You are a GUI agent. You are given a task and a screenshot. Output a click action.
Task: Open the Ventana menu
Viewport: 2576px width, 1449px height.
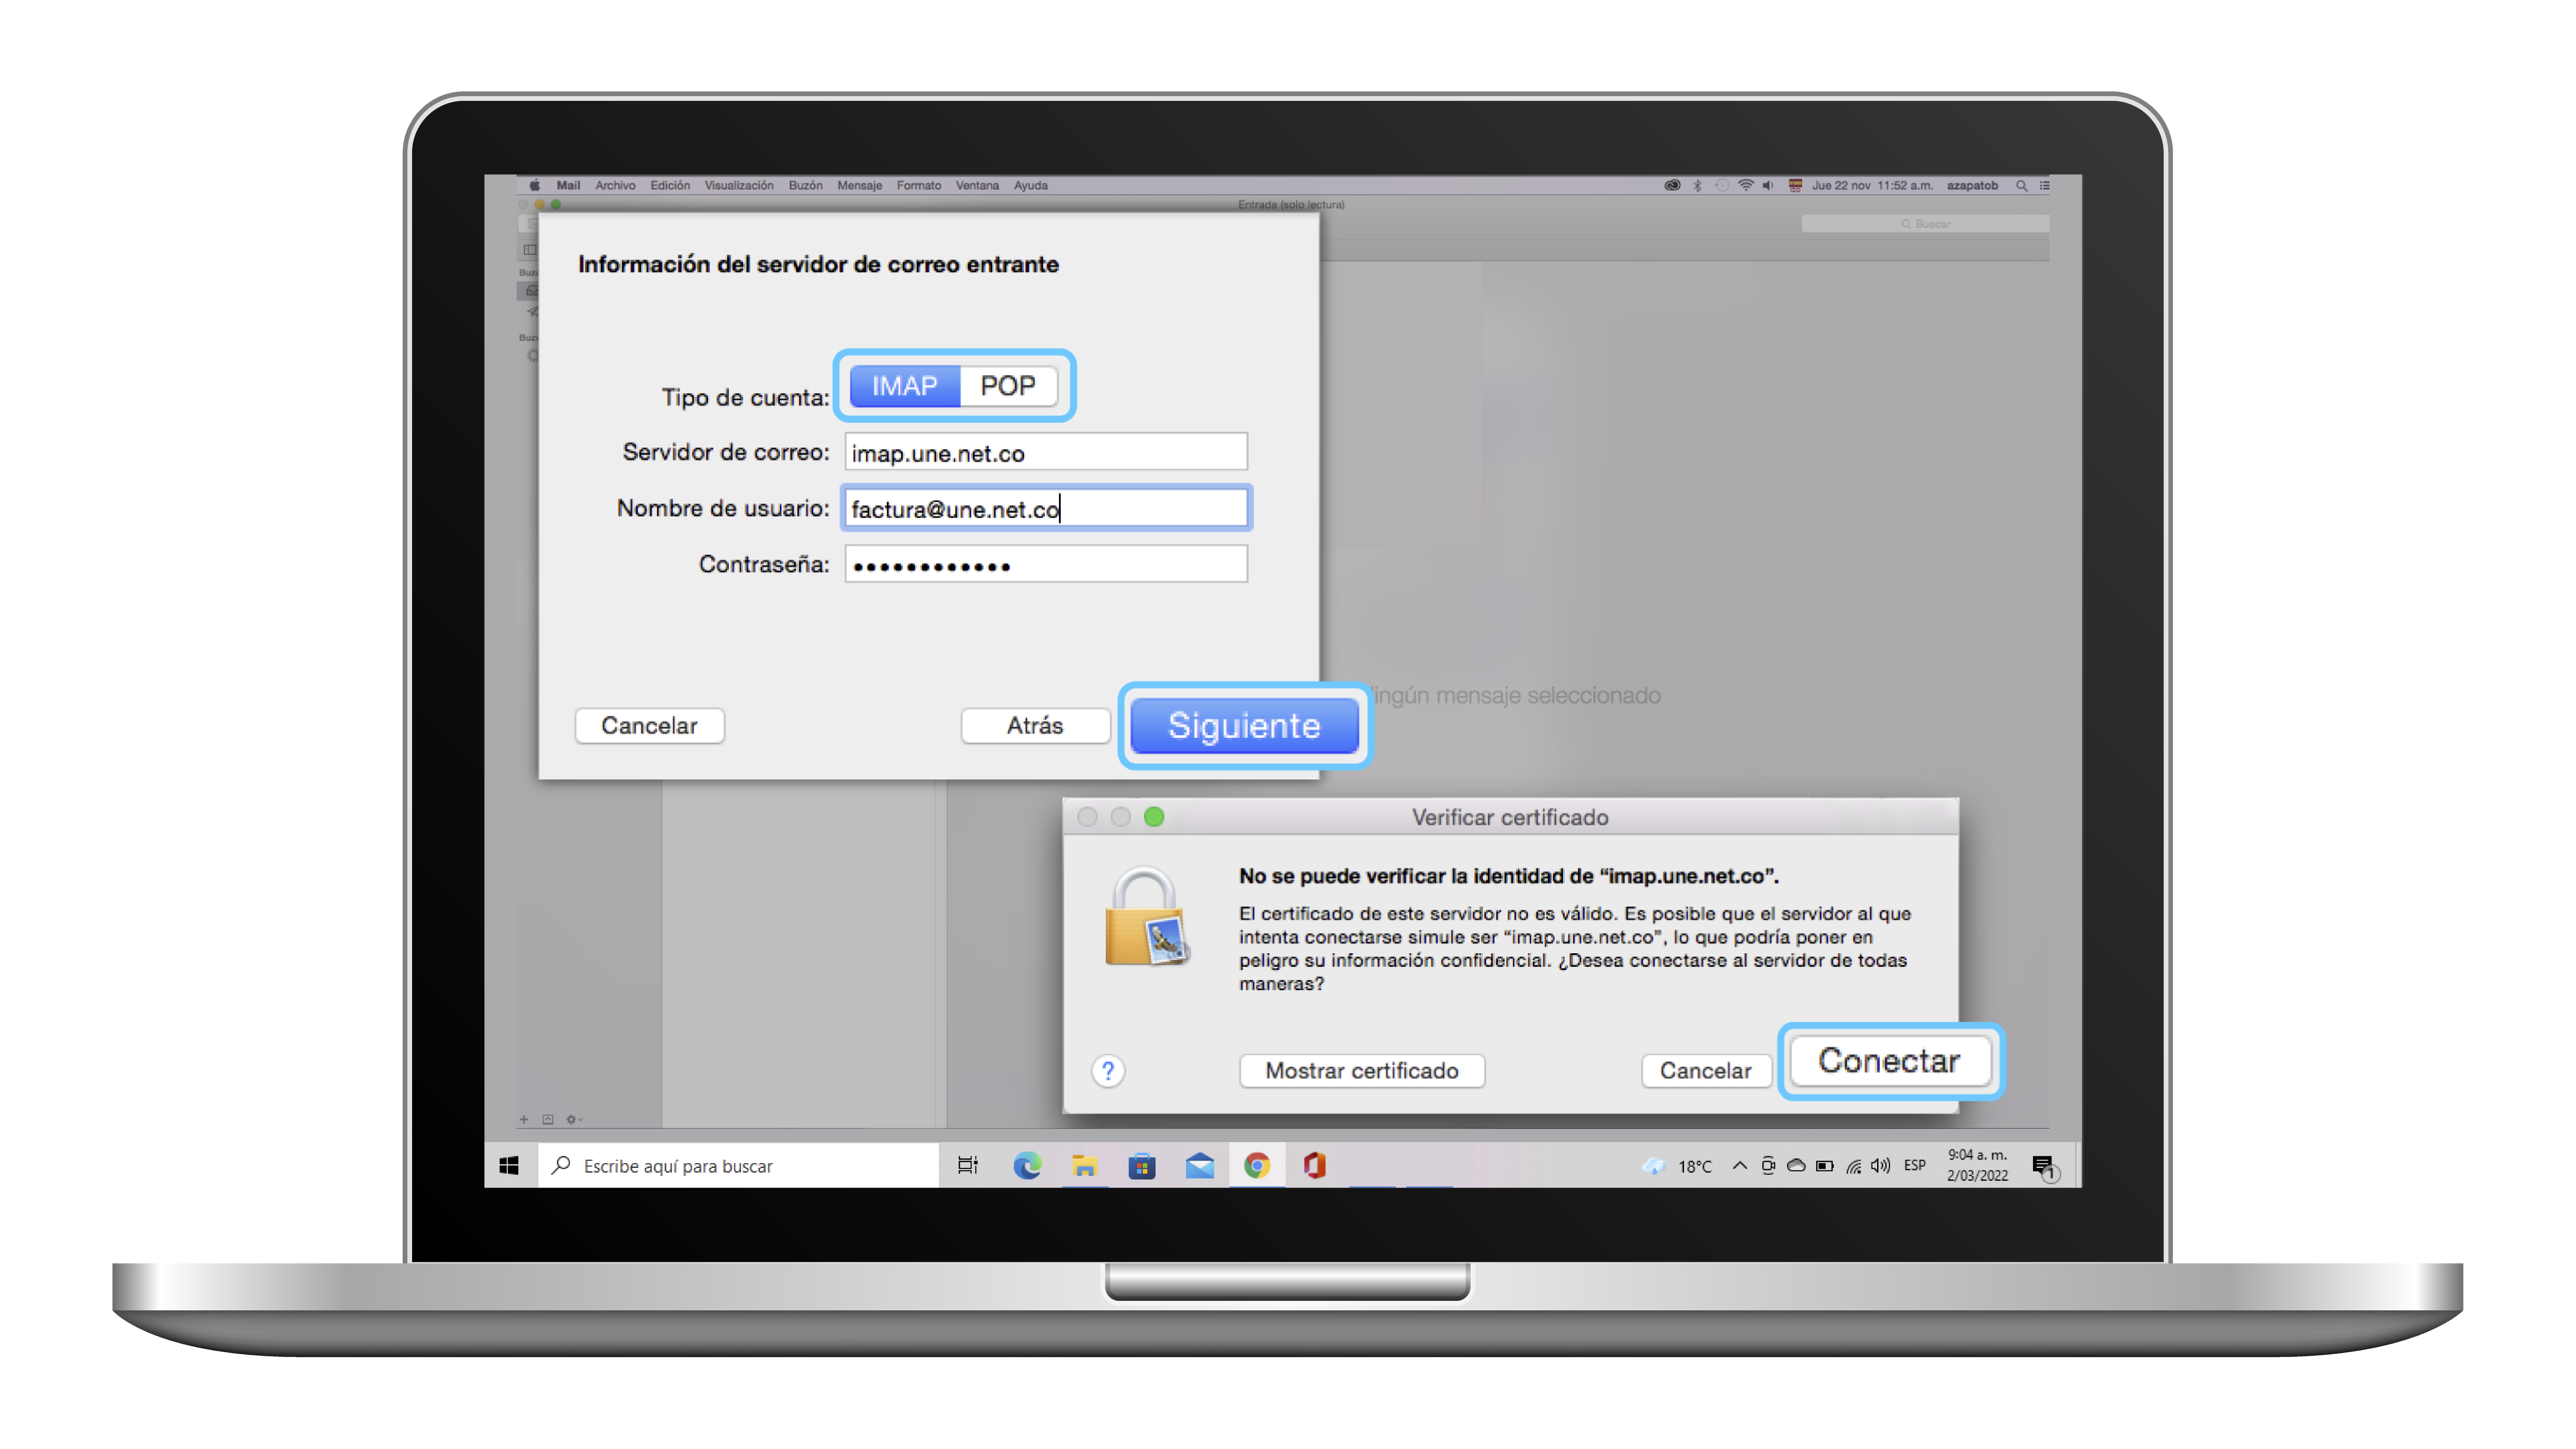(x=977, y=186)
